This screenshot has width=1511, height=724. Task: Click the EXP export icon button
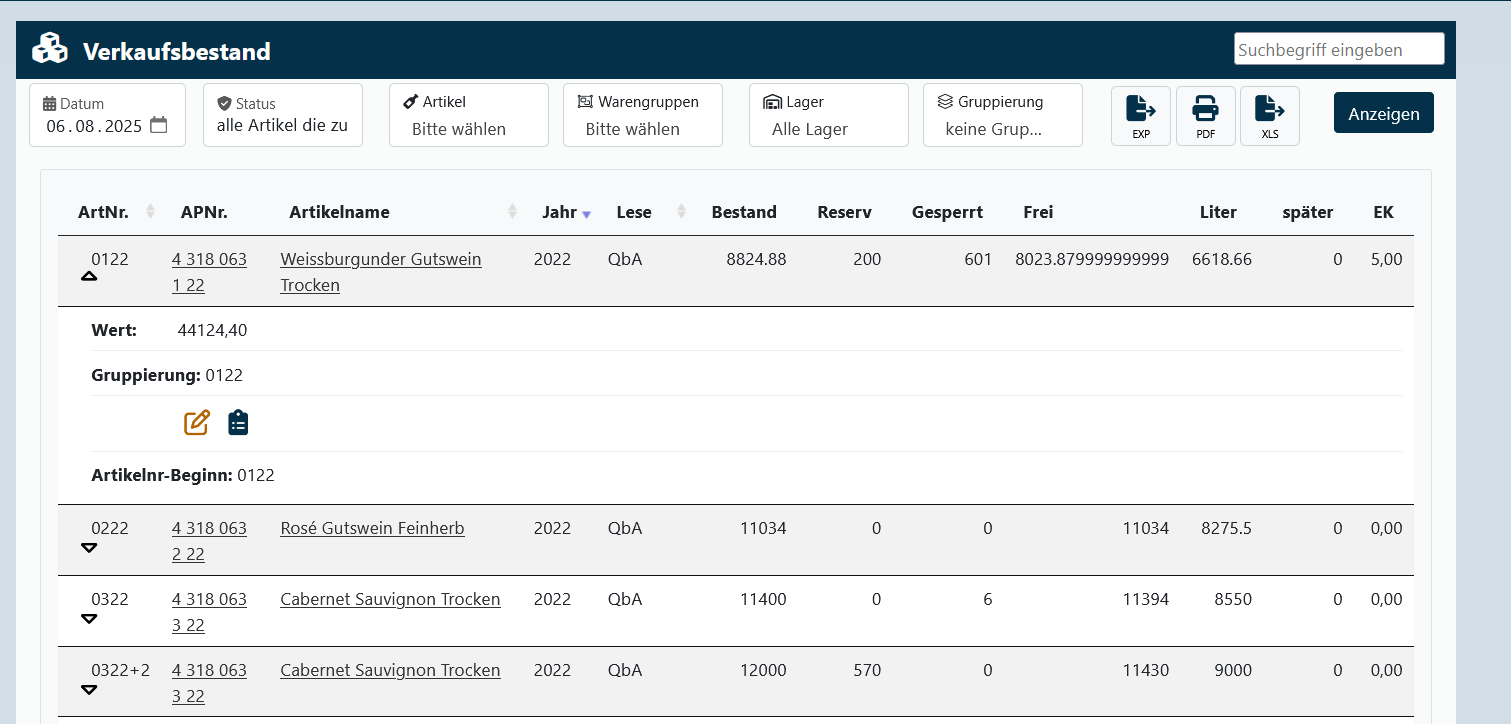click(x=1140, y=115)
